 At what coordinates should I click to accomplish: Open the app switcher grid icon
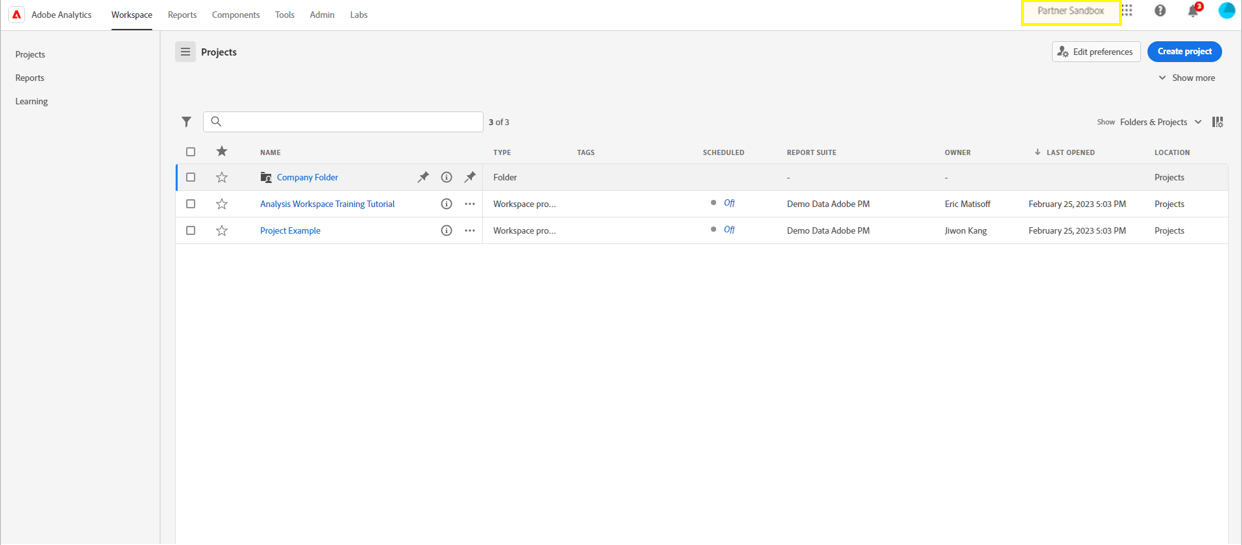1127,11
